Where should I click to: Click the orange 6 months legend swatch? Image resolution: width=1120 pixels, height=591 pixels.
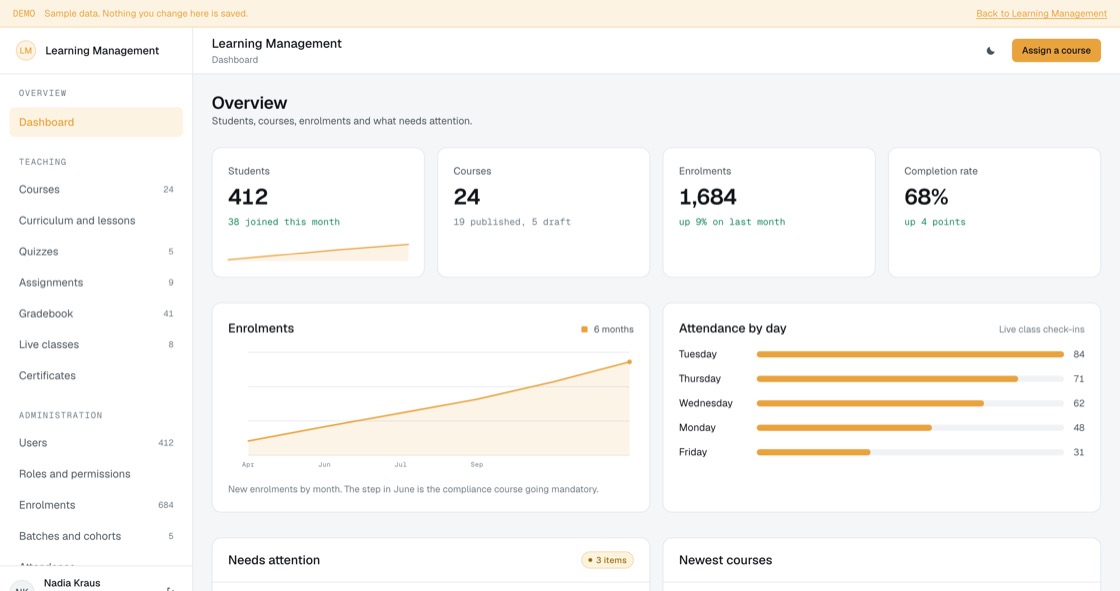[x=584, y=329]
